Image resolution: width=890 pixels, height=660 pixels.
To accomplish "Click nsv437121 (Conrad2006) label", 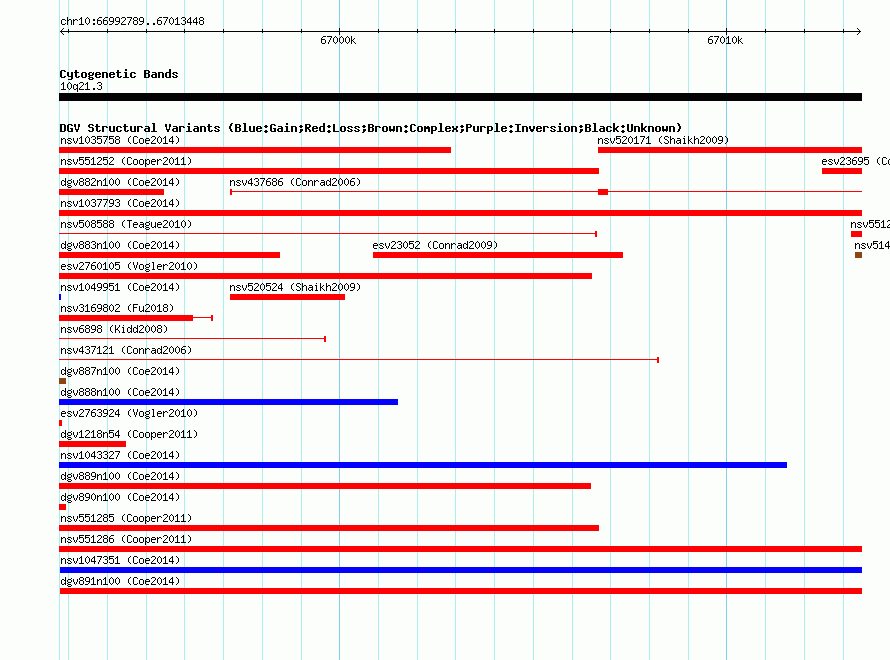I will pos(126,350).
